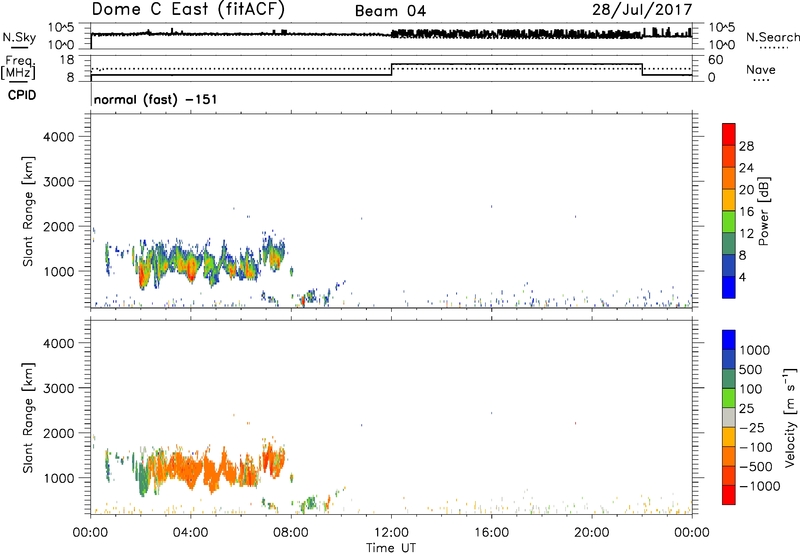Click the grey velocity colorbar segment

pyautogui.click(x=729, y=418)
